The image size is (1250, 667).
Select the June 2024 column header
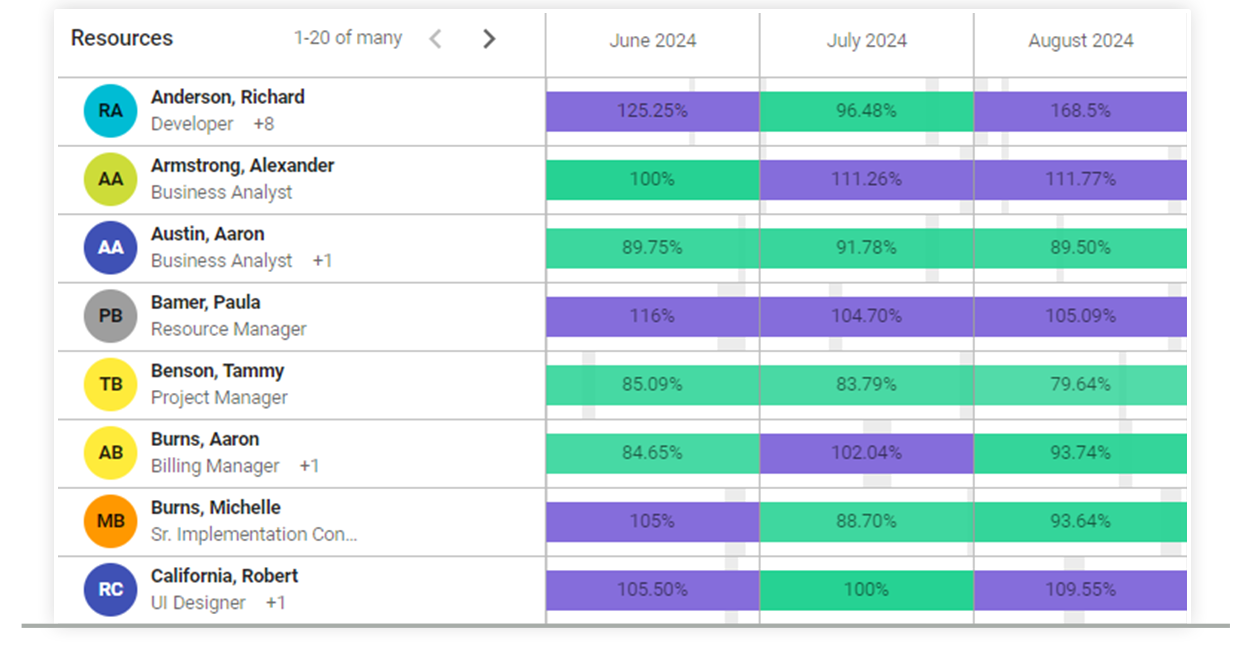652,41
